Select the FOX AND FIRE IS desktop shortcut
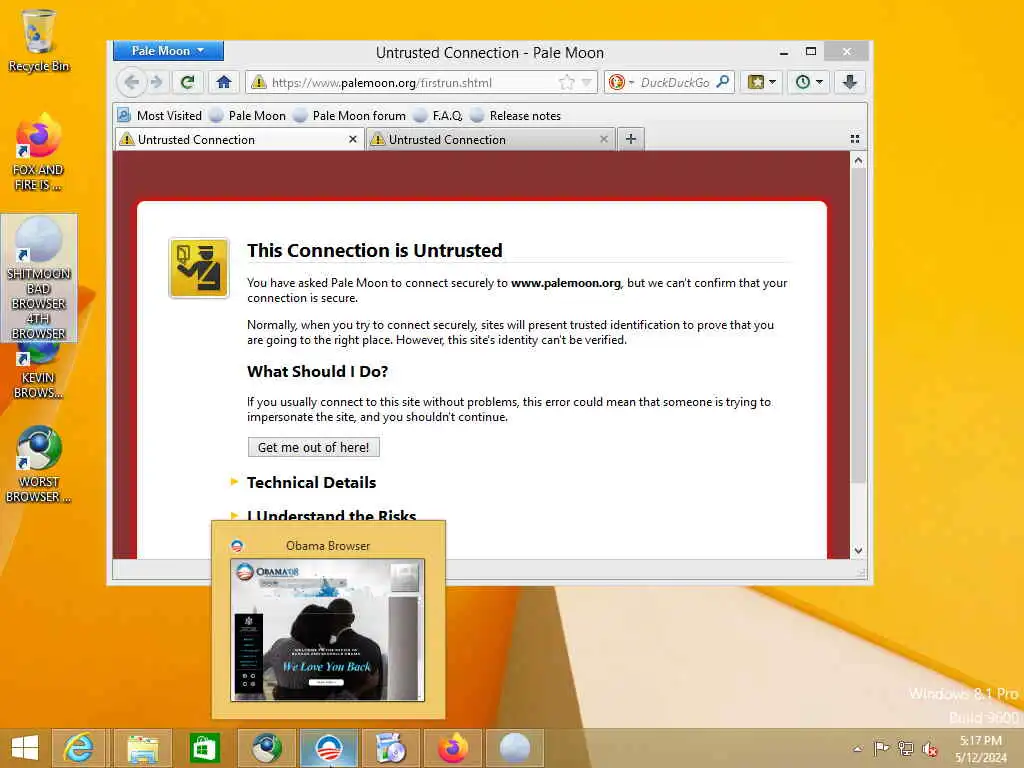This screenshot has height=768, width=1024. (39, 152)
